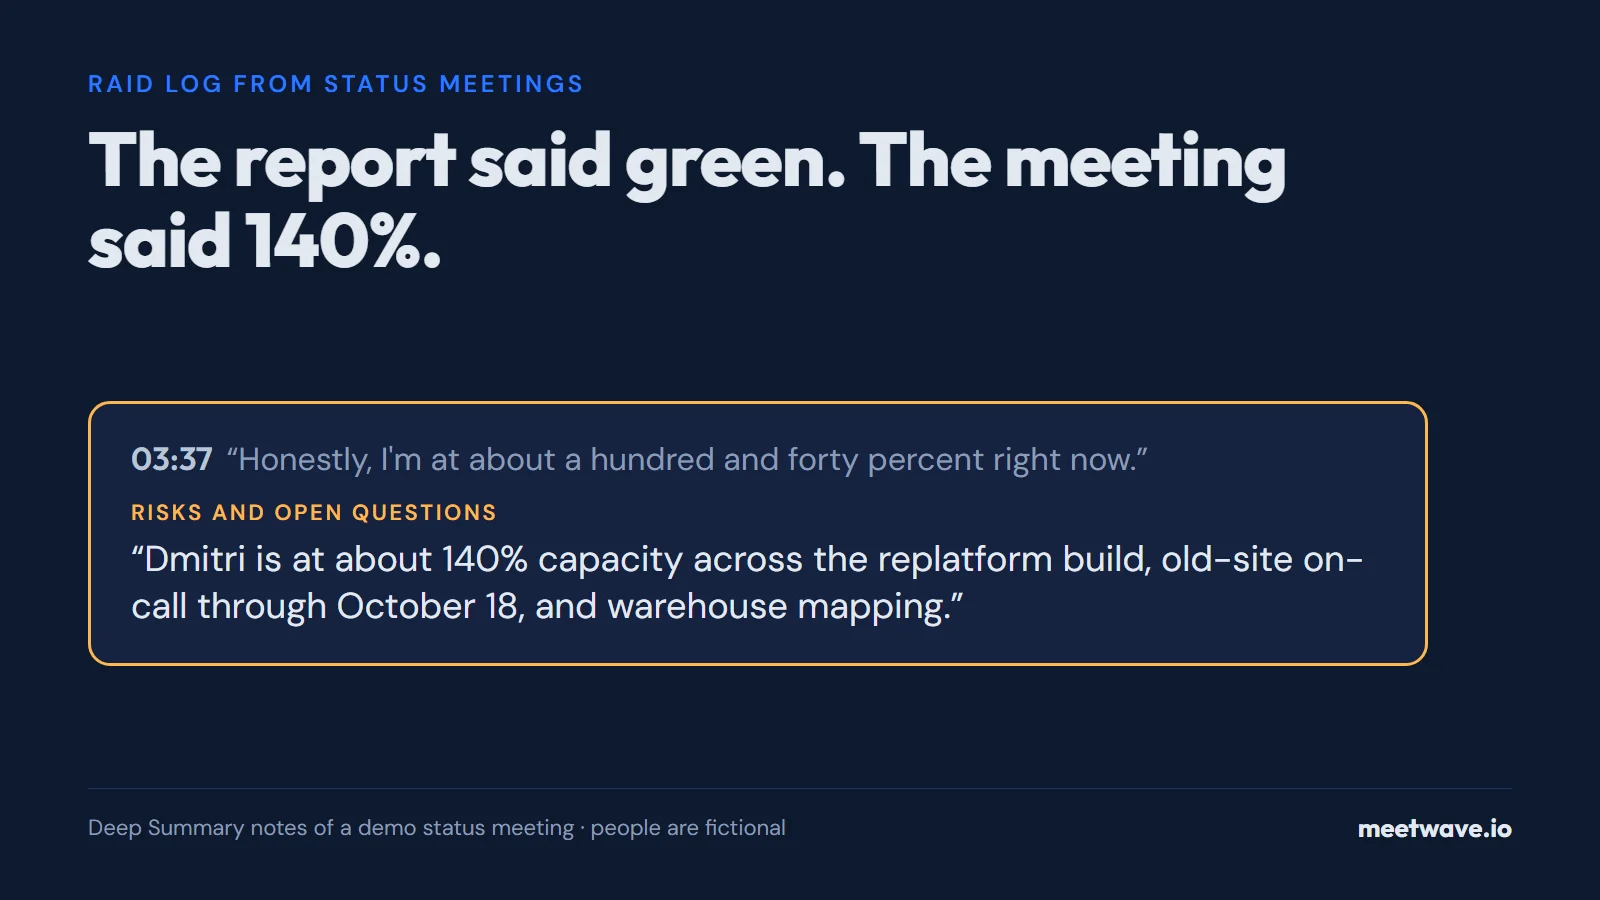Screen dimensions: 1600x900
Task: Select the RAID LOG FROM STATUS MEETINGS label
Action: [x=335, y=84]
